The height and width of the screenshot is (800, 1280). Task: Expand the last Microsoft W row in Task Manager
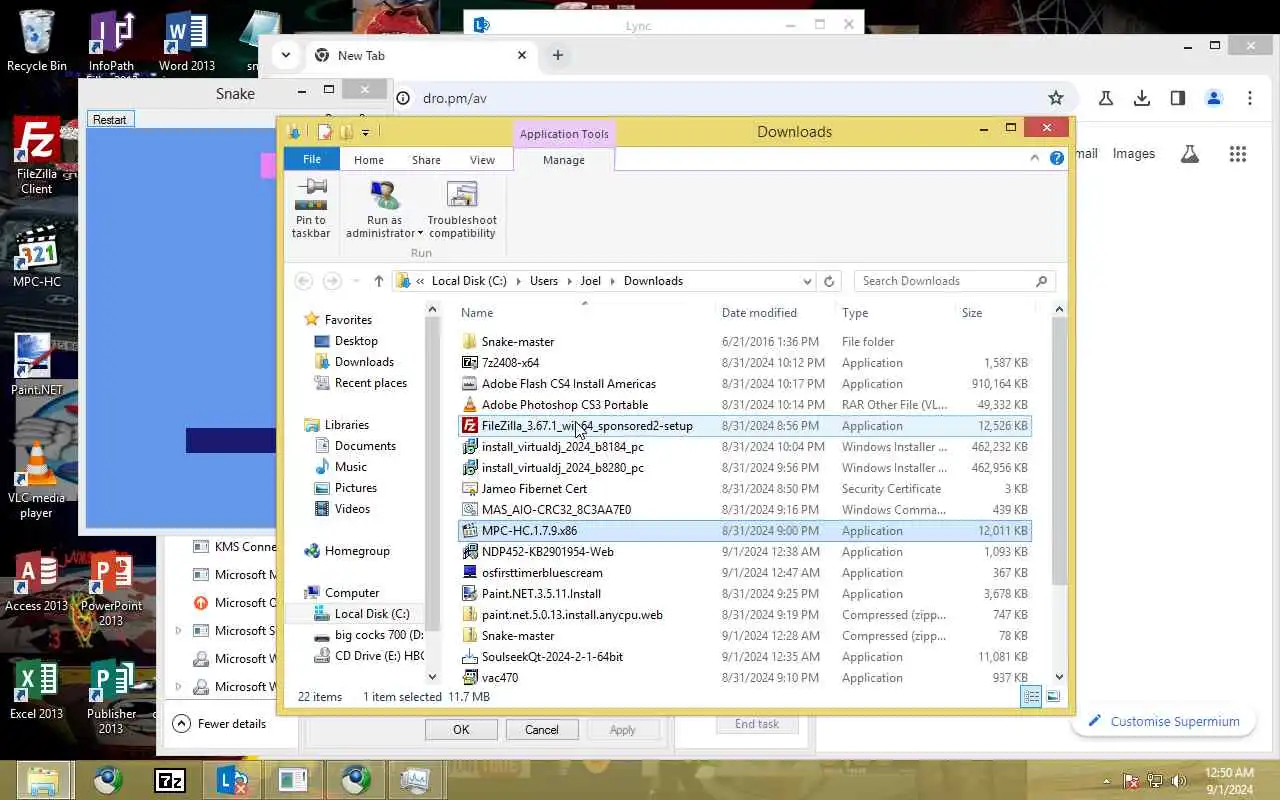[x=179, y=687]
